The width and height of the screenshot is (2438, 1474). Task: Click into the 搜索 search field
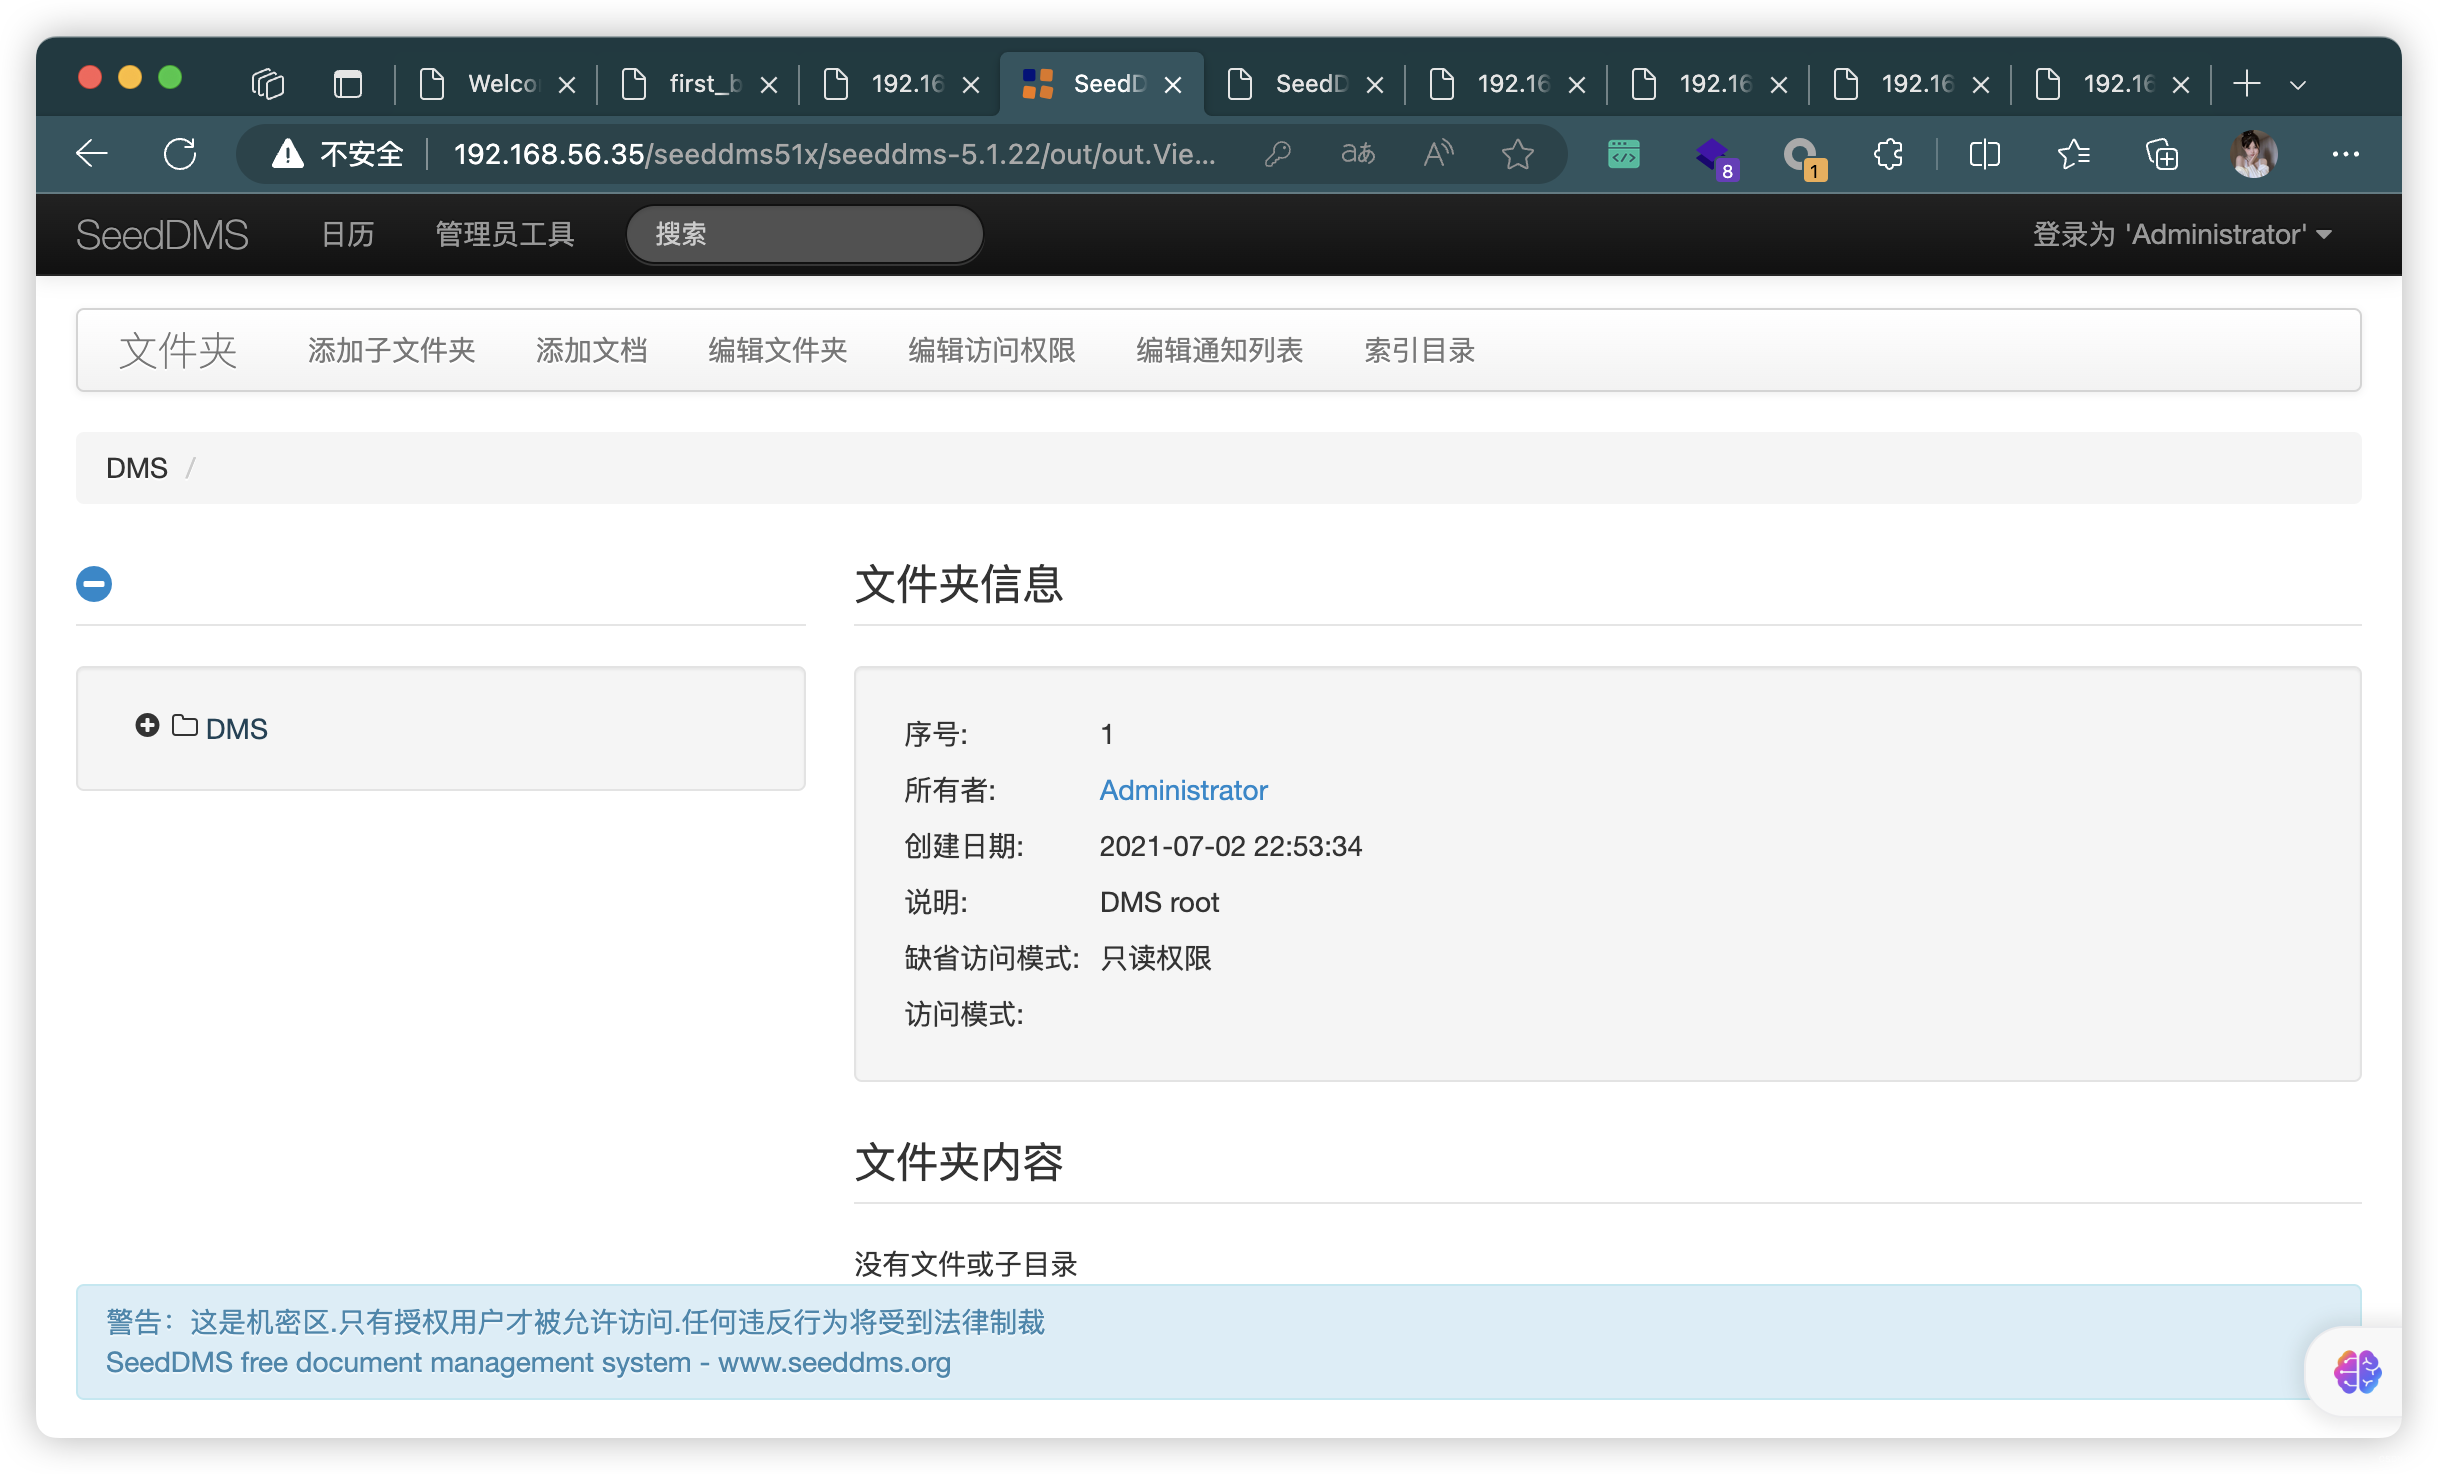pos(804,234)
